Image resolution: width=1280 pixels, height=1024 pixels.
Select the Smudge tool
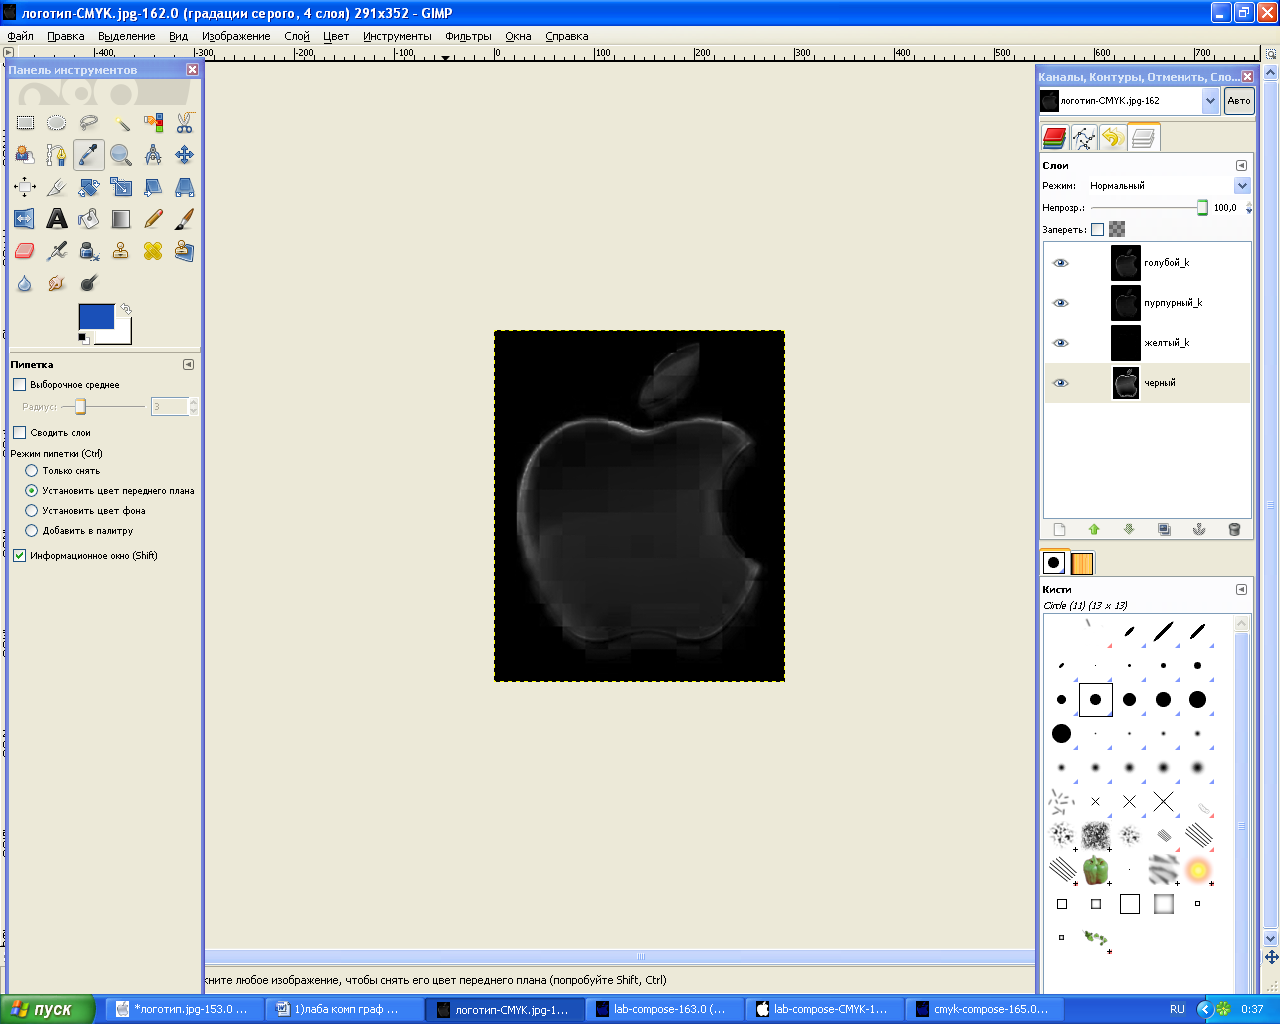tap(57, 283)
